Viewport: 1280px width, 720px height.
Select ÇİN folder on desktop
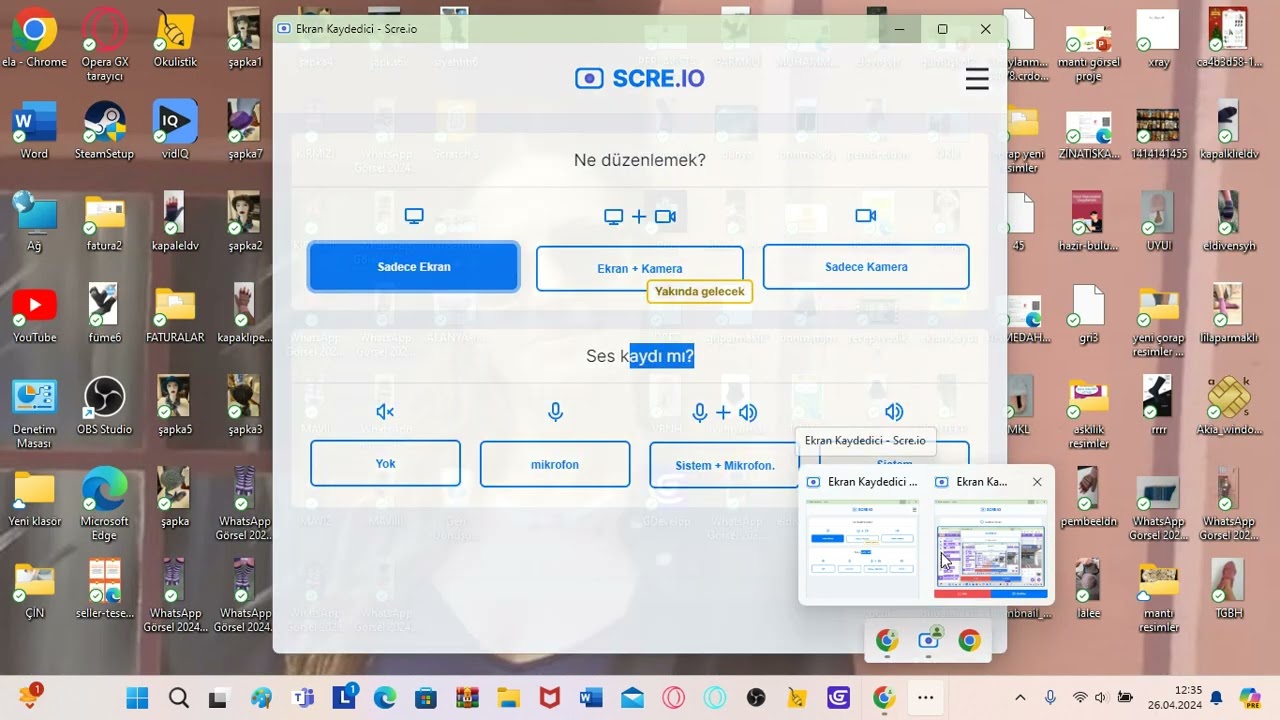34,590
